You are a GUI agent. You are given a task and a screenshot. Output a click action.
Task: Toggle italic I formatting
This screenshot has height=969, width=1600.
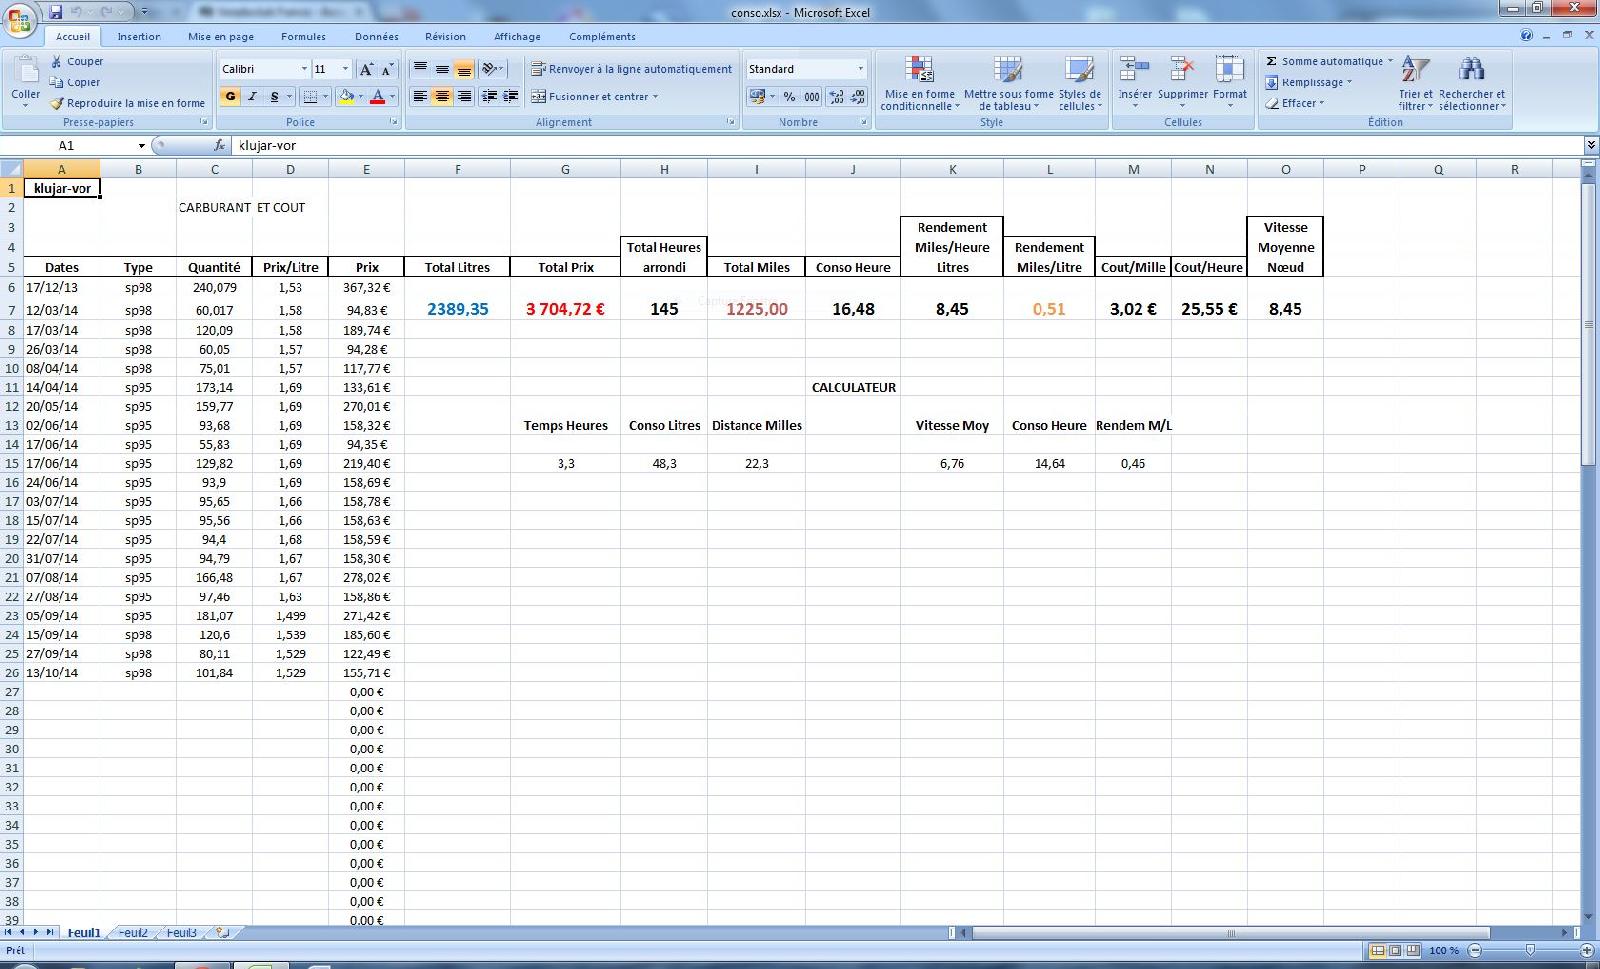click(x=252, y=96)
